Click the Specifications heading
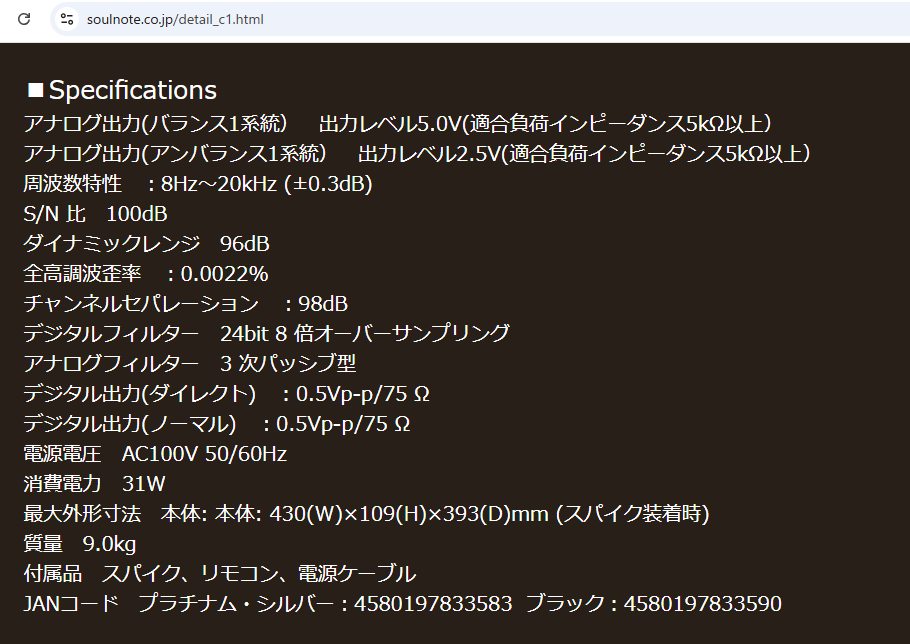 [x=132, y=90]
